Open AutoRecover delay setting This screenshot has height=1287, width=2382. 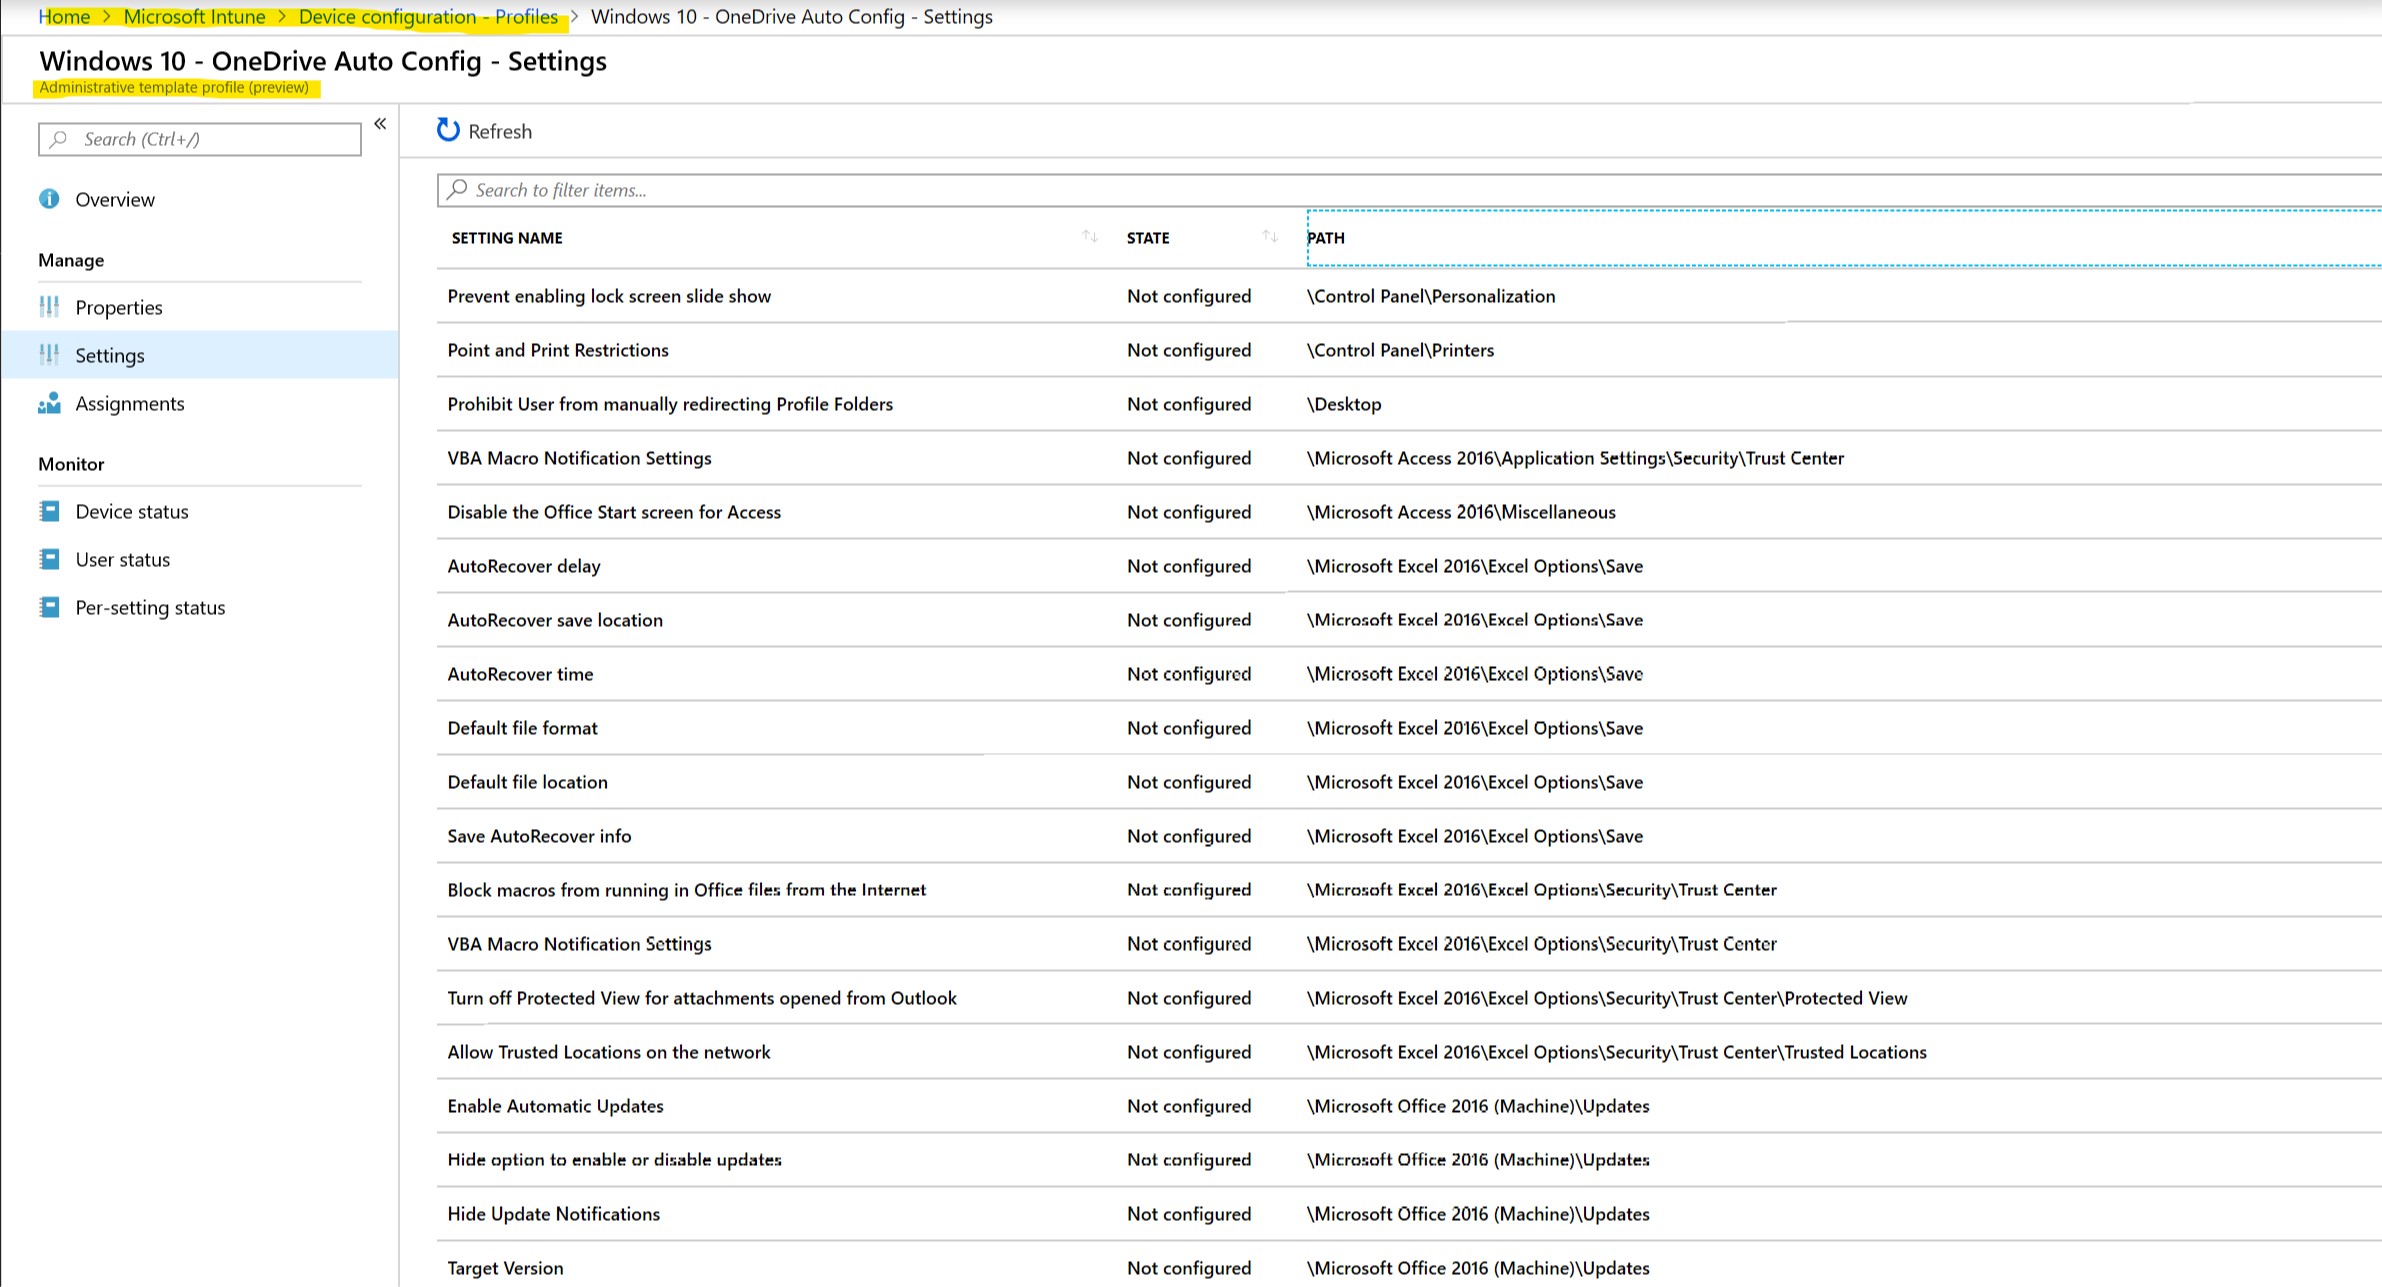click(x=524, y=566)
